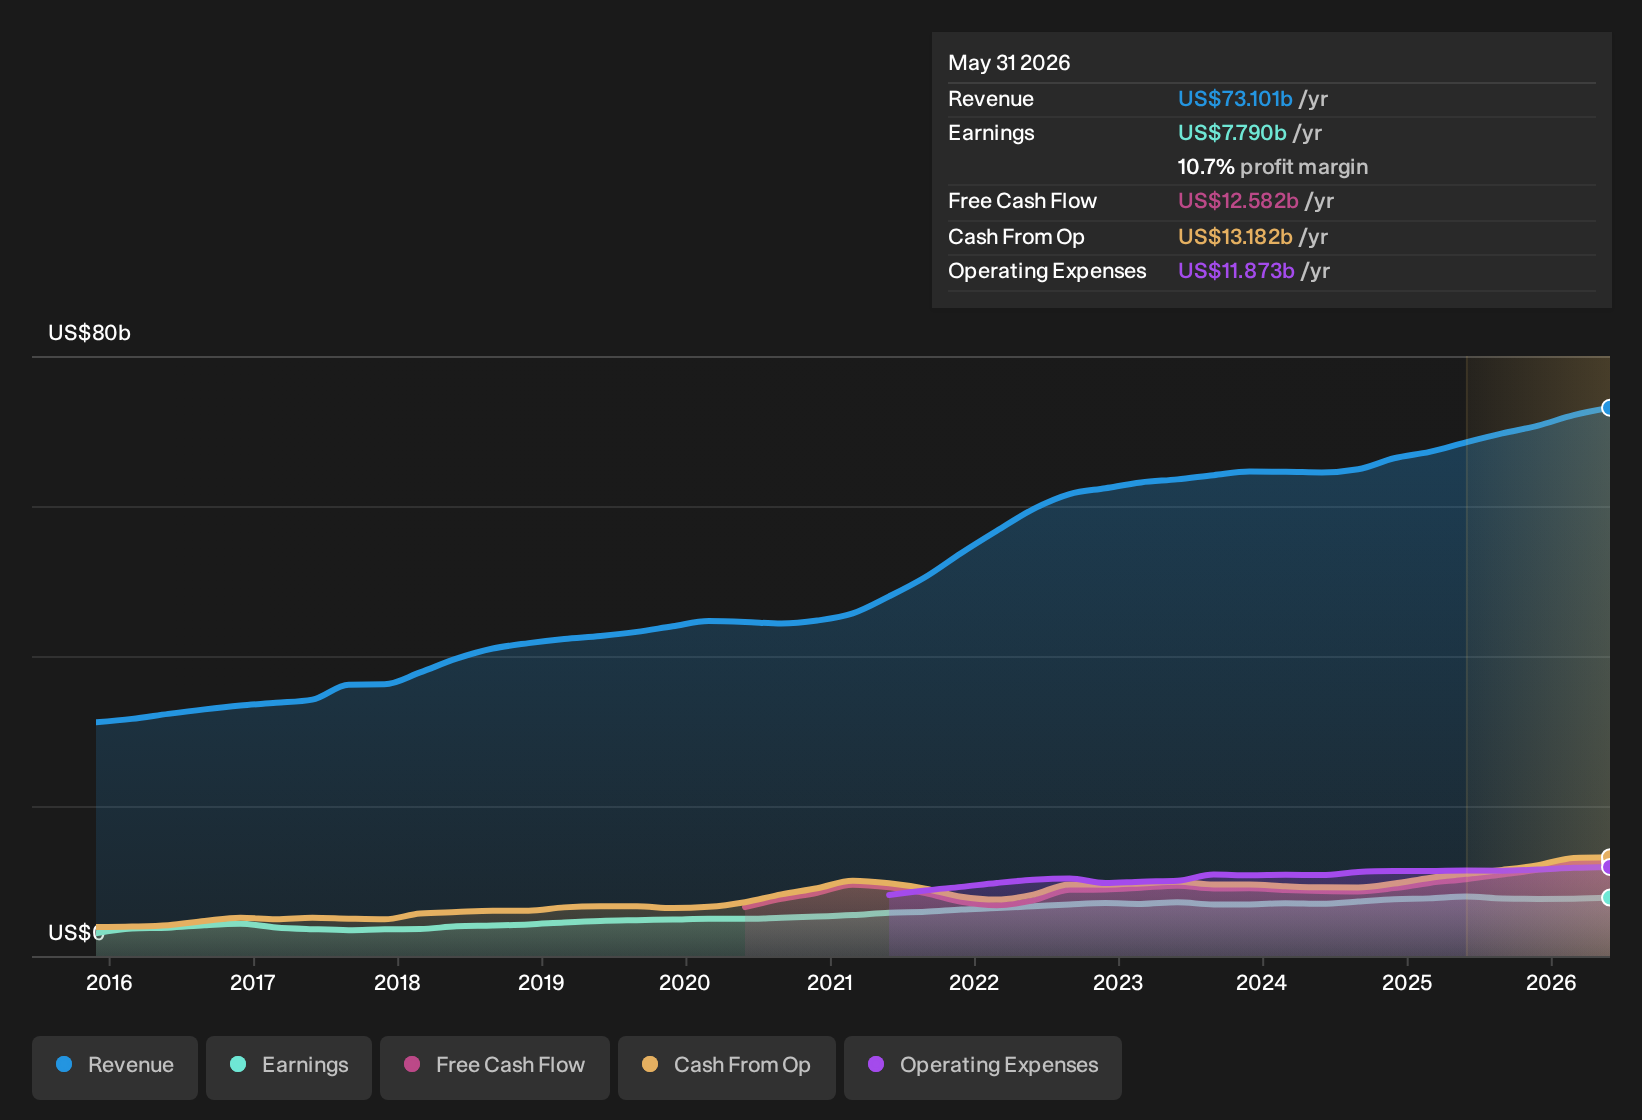Click the 2026 x-axis label

click(1551, 983)
